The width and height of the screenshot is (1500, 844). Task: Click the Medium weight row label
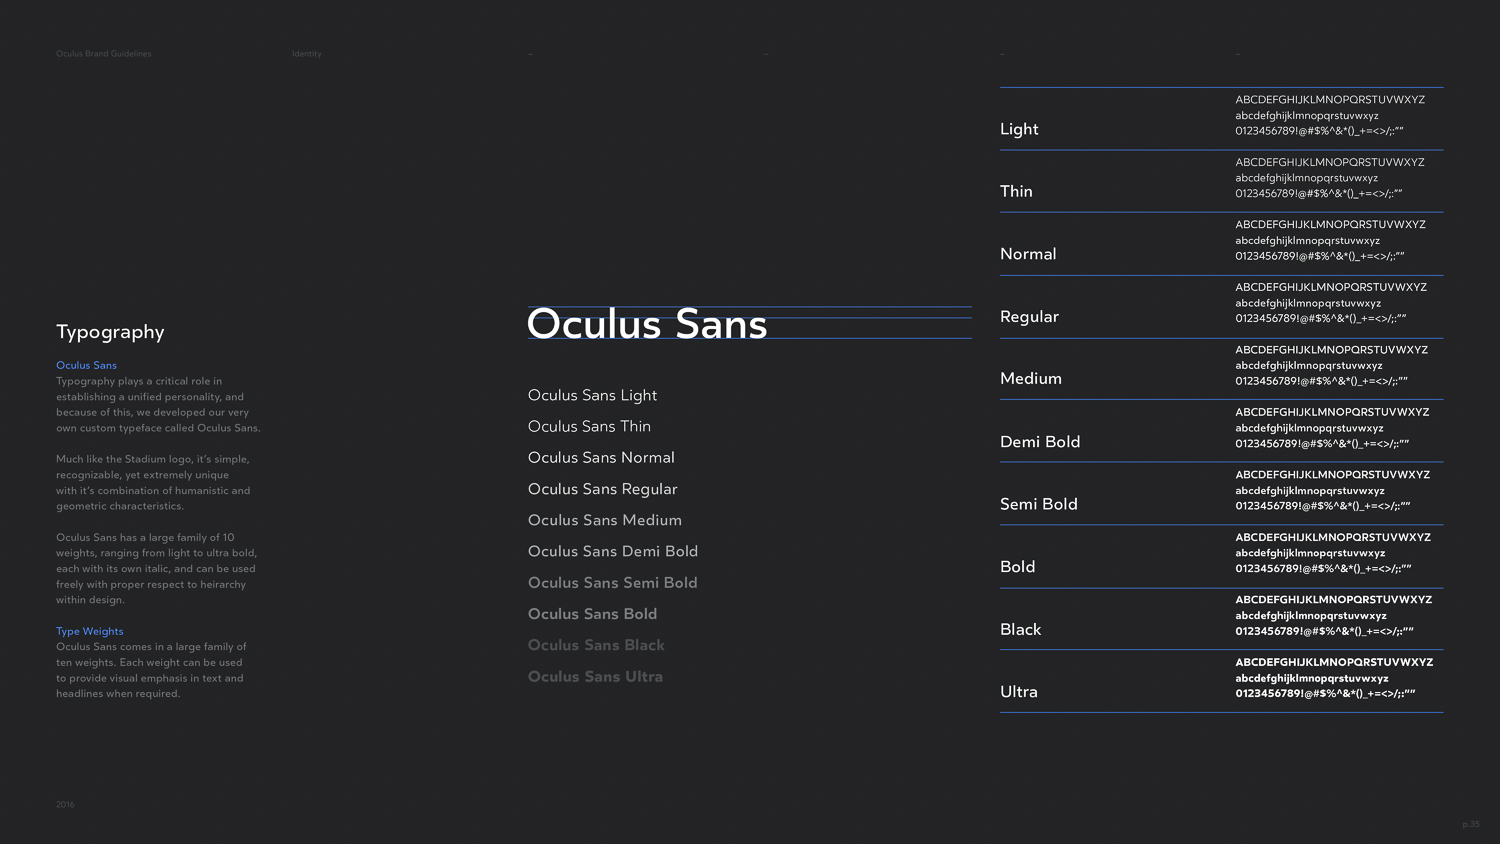[x=1030, y=378]
